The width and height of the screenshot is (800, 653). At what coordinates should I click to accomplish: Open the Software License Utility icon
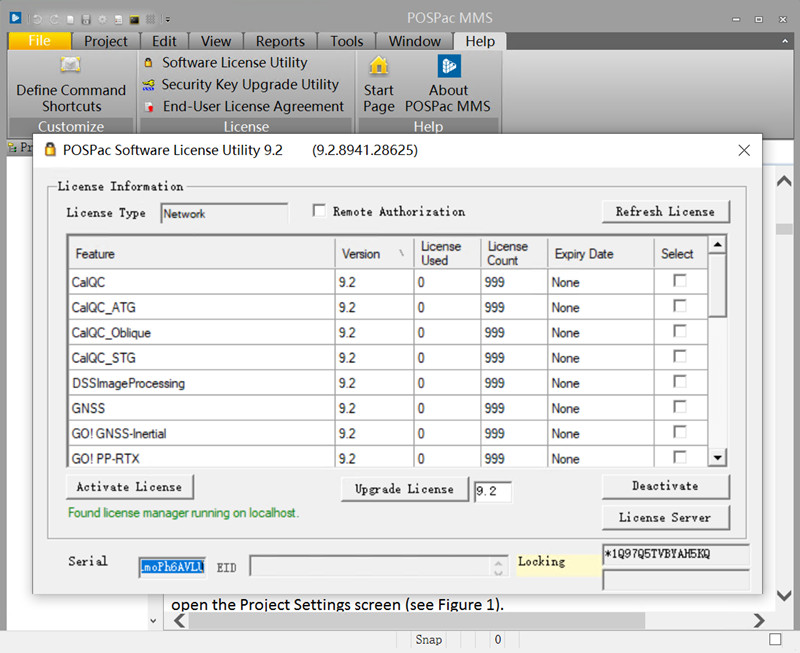coord(150,62)
